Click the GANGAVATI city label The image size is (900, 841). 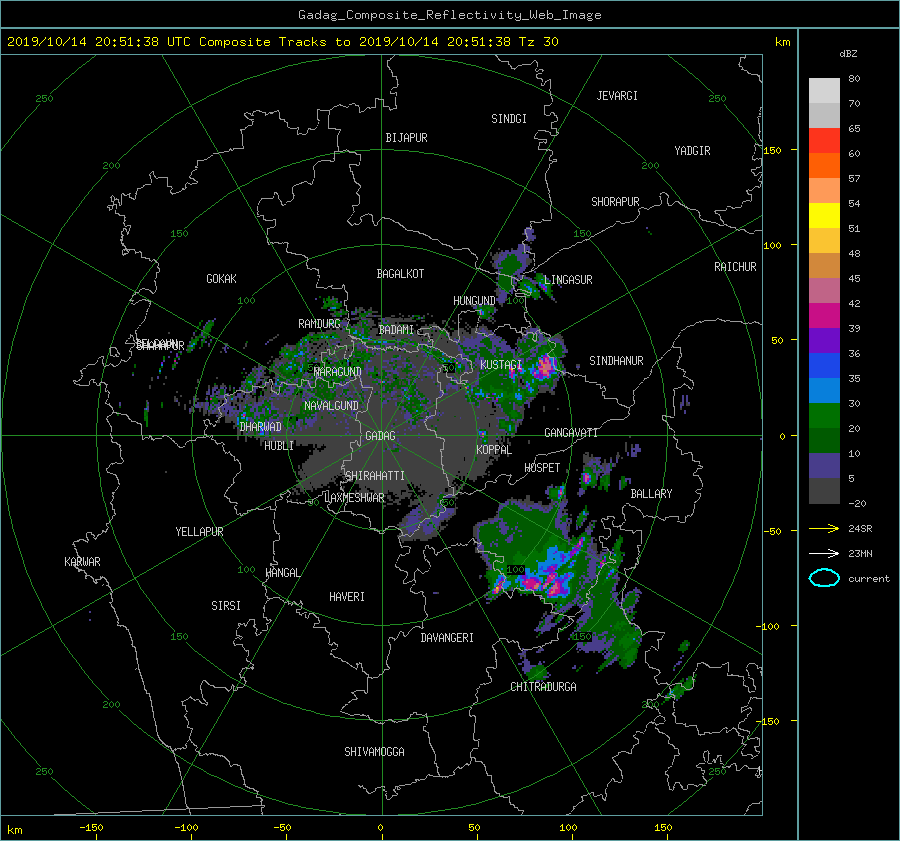(x=571, y=432)
